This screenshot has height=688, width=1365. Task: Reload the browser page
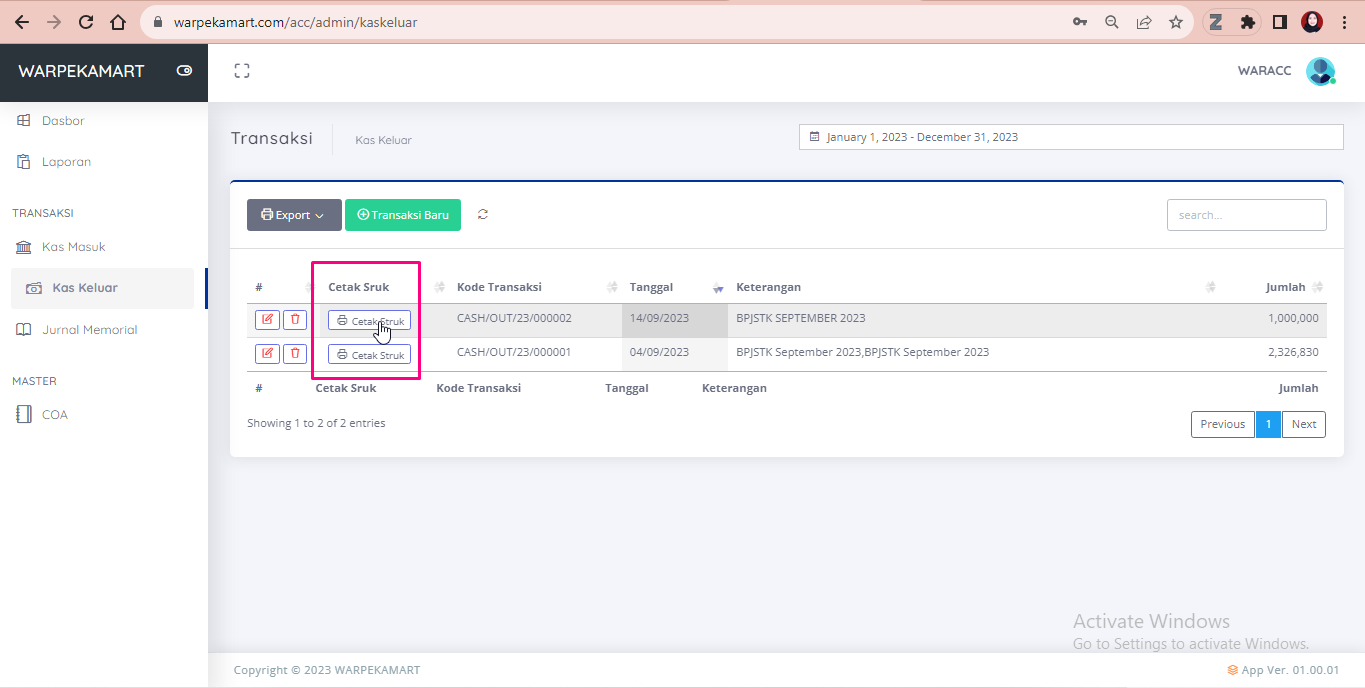(86, 22)
